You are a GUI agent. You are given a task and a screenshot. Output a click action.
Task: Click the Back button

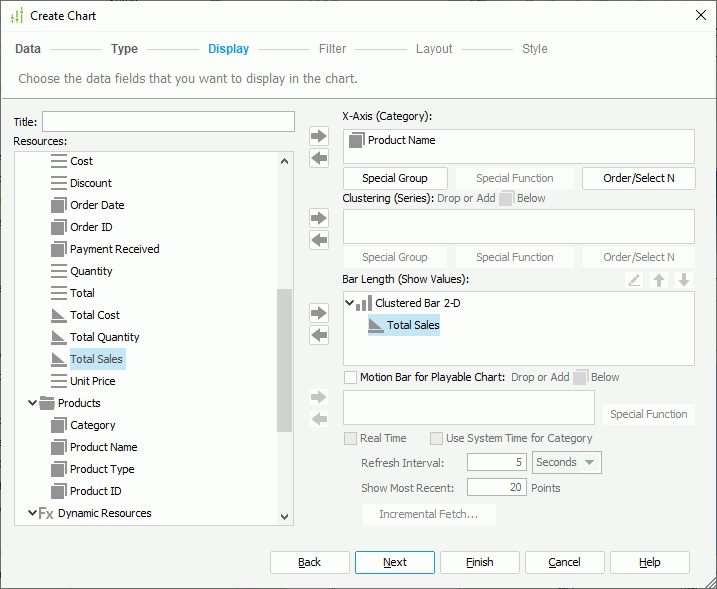tap(310, 562)
